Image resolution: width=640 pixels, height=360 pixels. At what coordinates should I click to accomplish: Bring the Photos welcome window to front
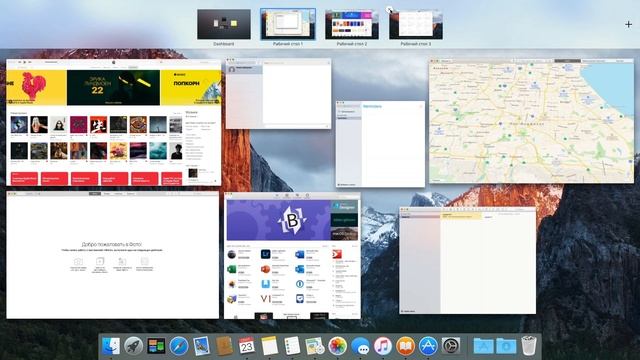pyautogui.click(x=112, y=255)
